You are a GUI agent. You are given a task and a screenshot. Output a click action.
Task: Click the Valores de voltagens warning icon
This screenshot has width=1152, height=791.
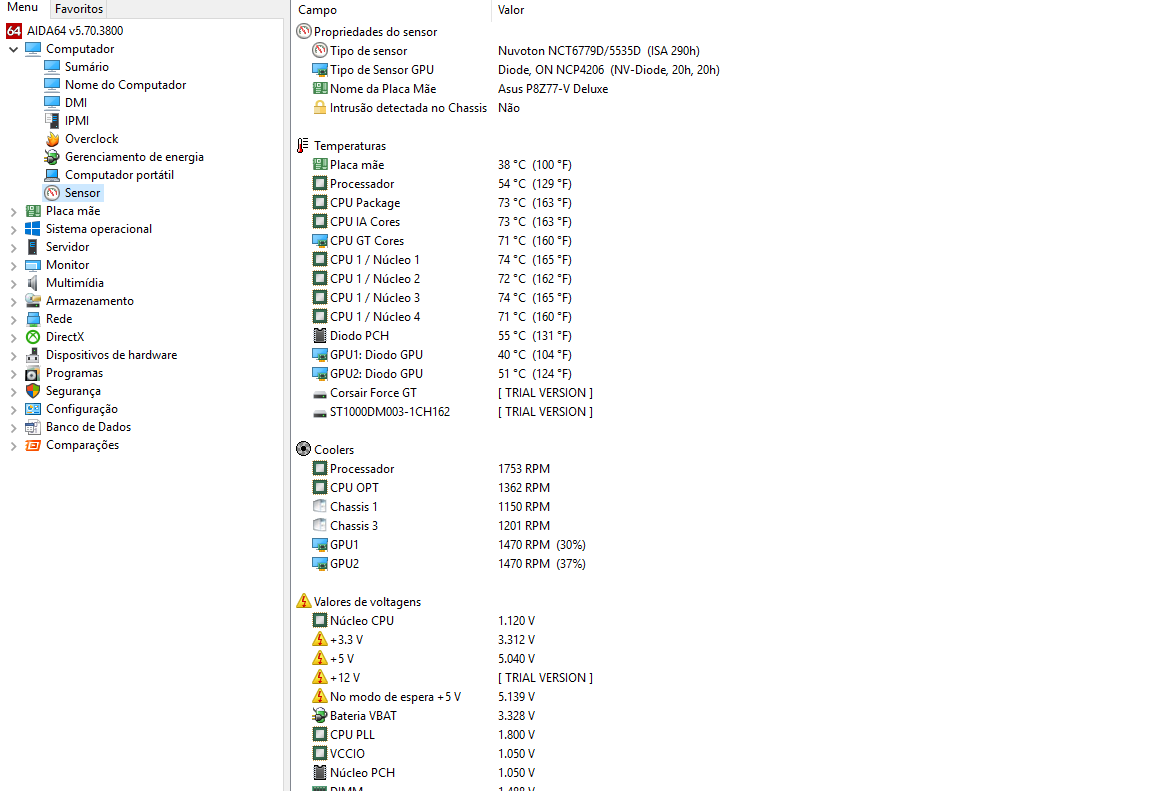pos(303,601)
